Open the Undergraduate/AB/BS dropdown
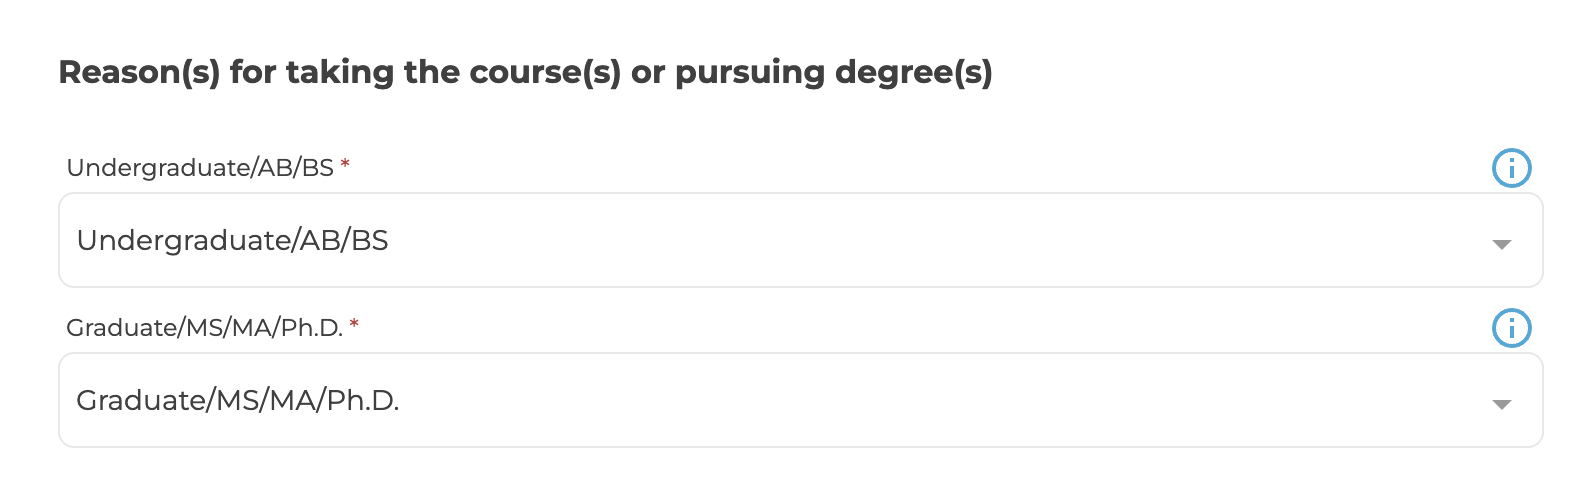 [x=801, y=240]
